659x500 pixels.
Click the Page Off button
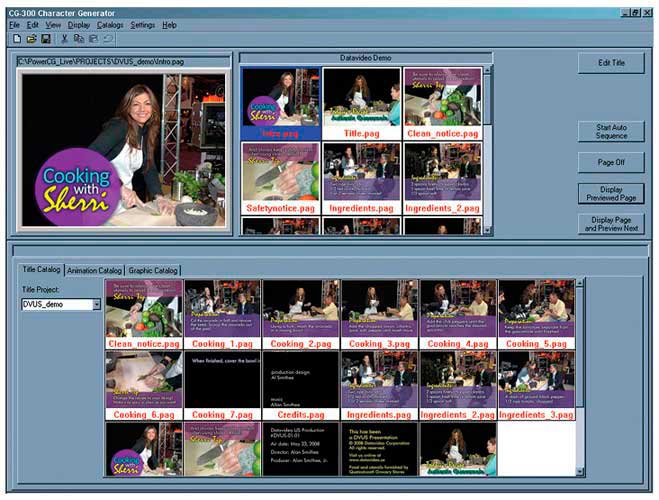(x=611, y=162)
